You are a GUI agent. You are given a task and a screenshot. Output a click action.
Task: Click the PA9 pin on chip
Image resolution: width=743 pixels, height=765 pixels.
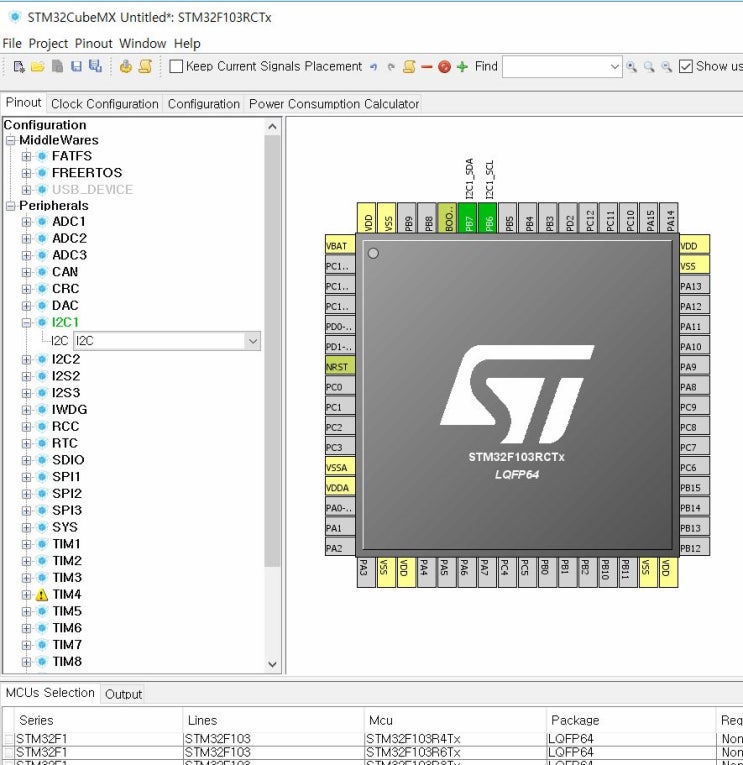coord(695,367)
